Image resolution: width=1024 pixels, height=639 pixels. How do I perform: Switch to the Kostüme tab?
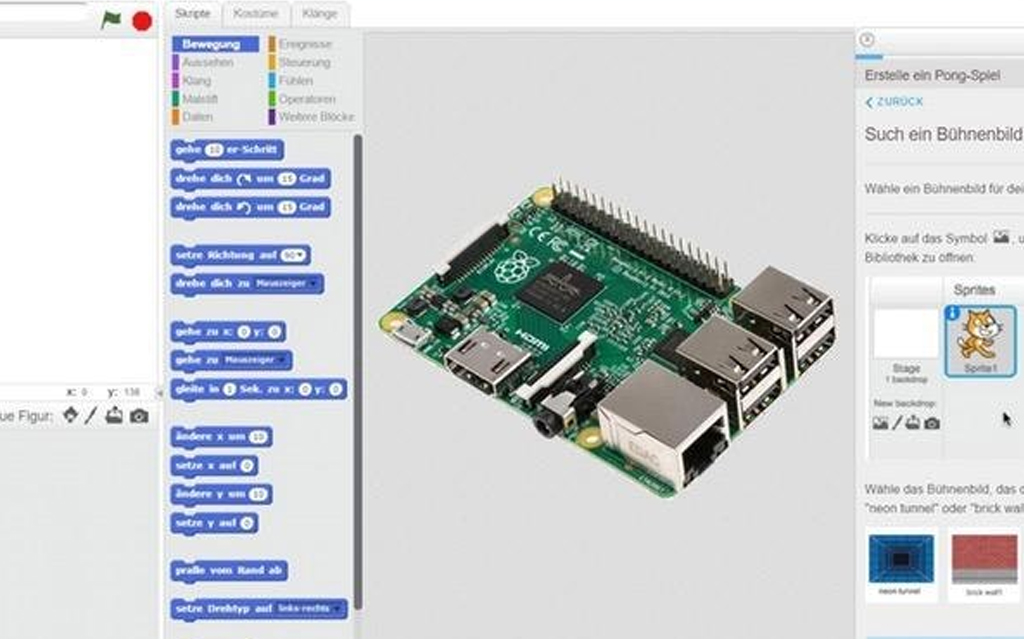[x=255, y=14]
